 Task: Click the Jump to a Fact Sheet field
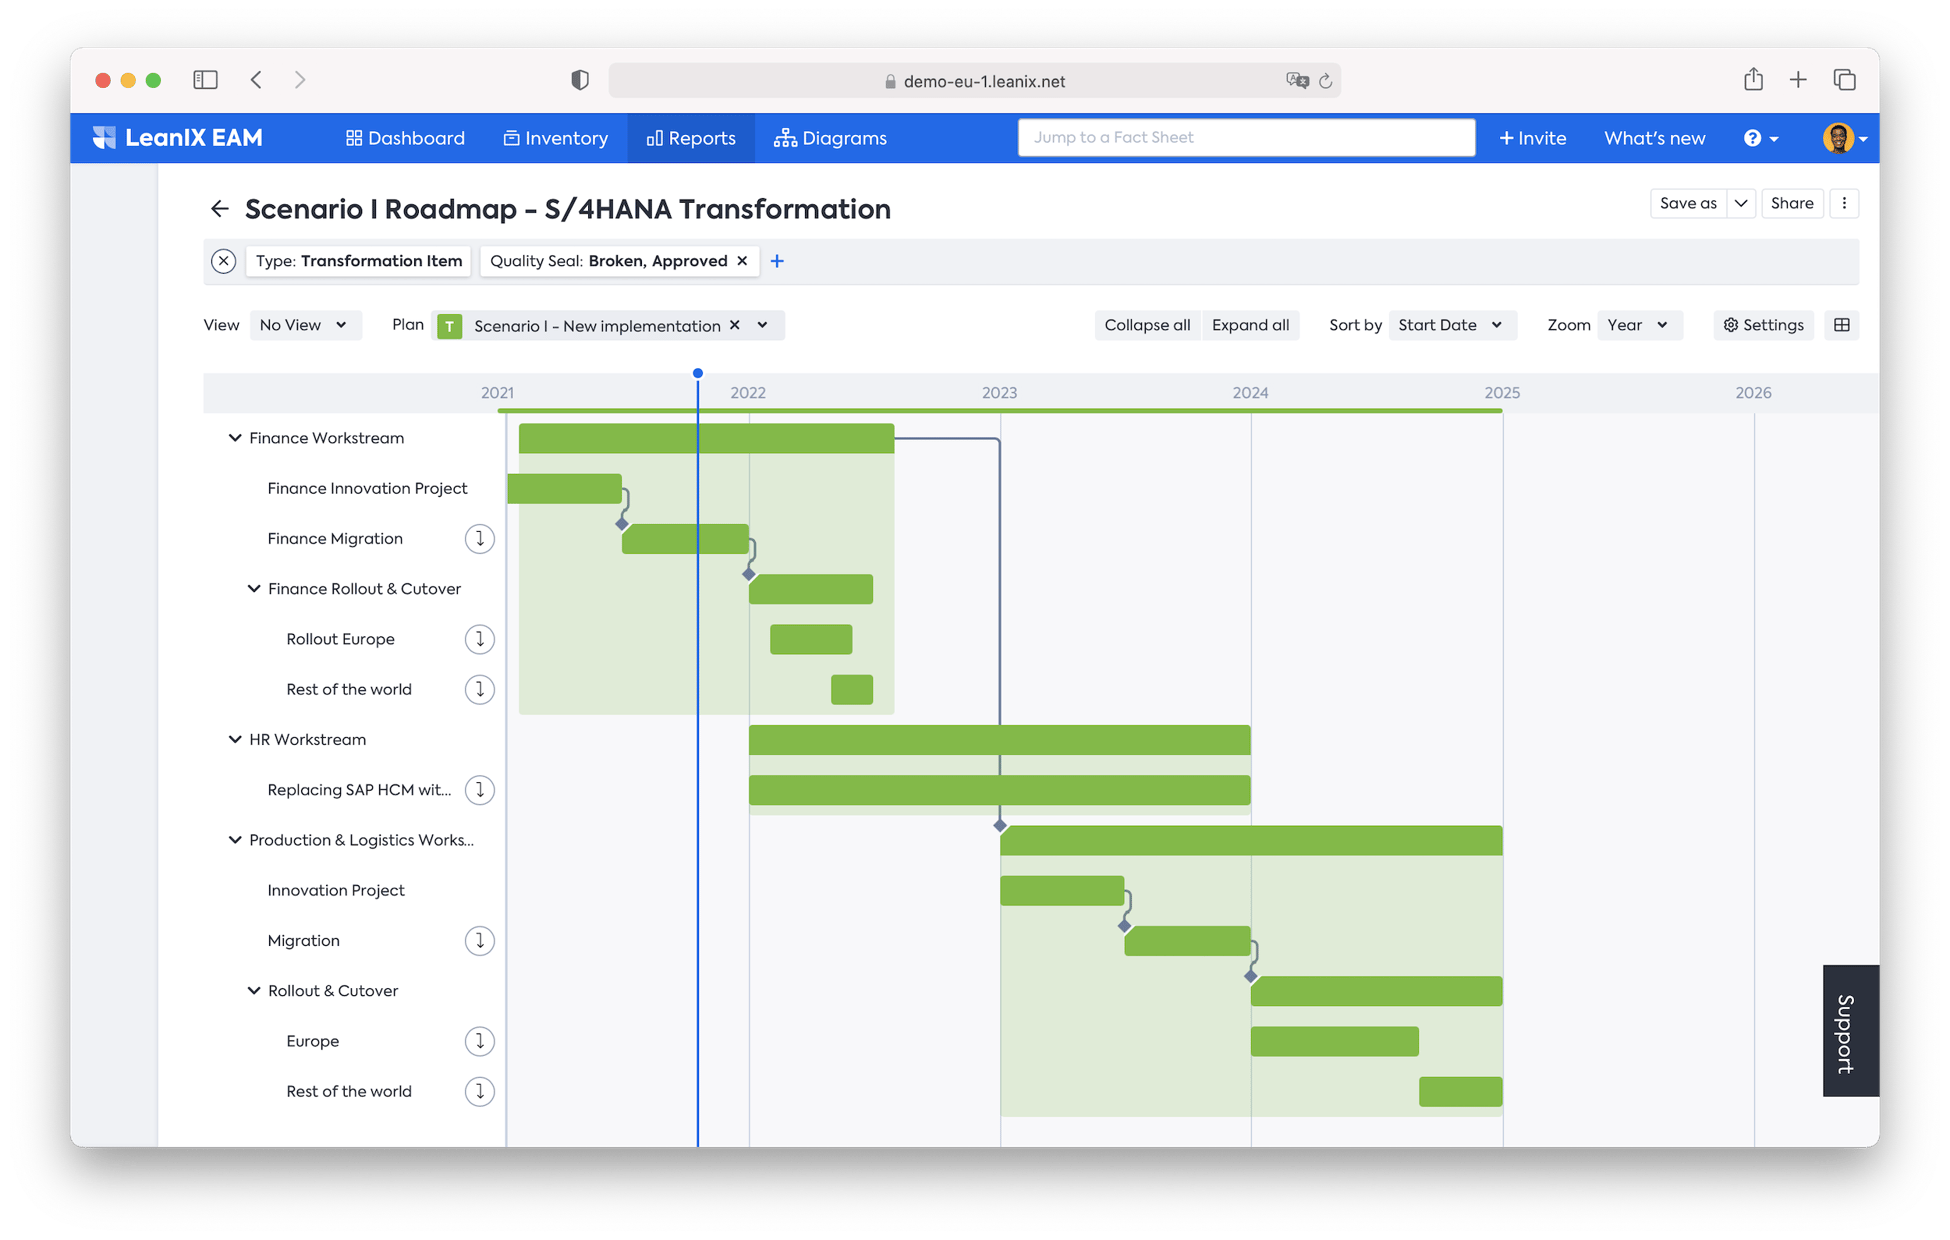pos(1246,137)
